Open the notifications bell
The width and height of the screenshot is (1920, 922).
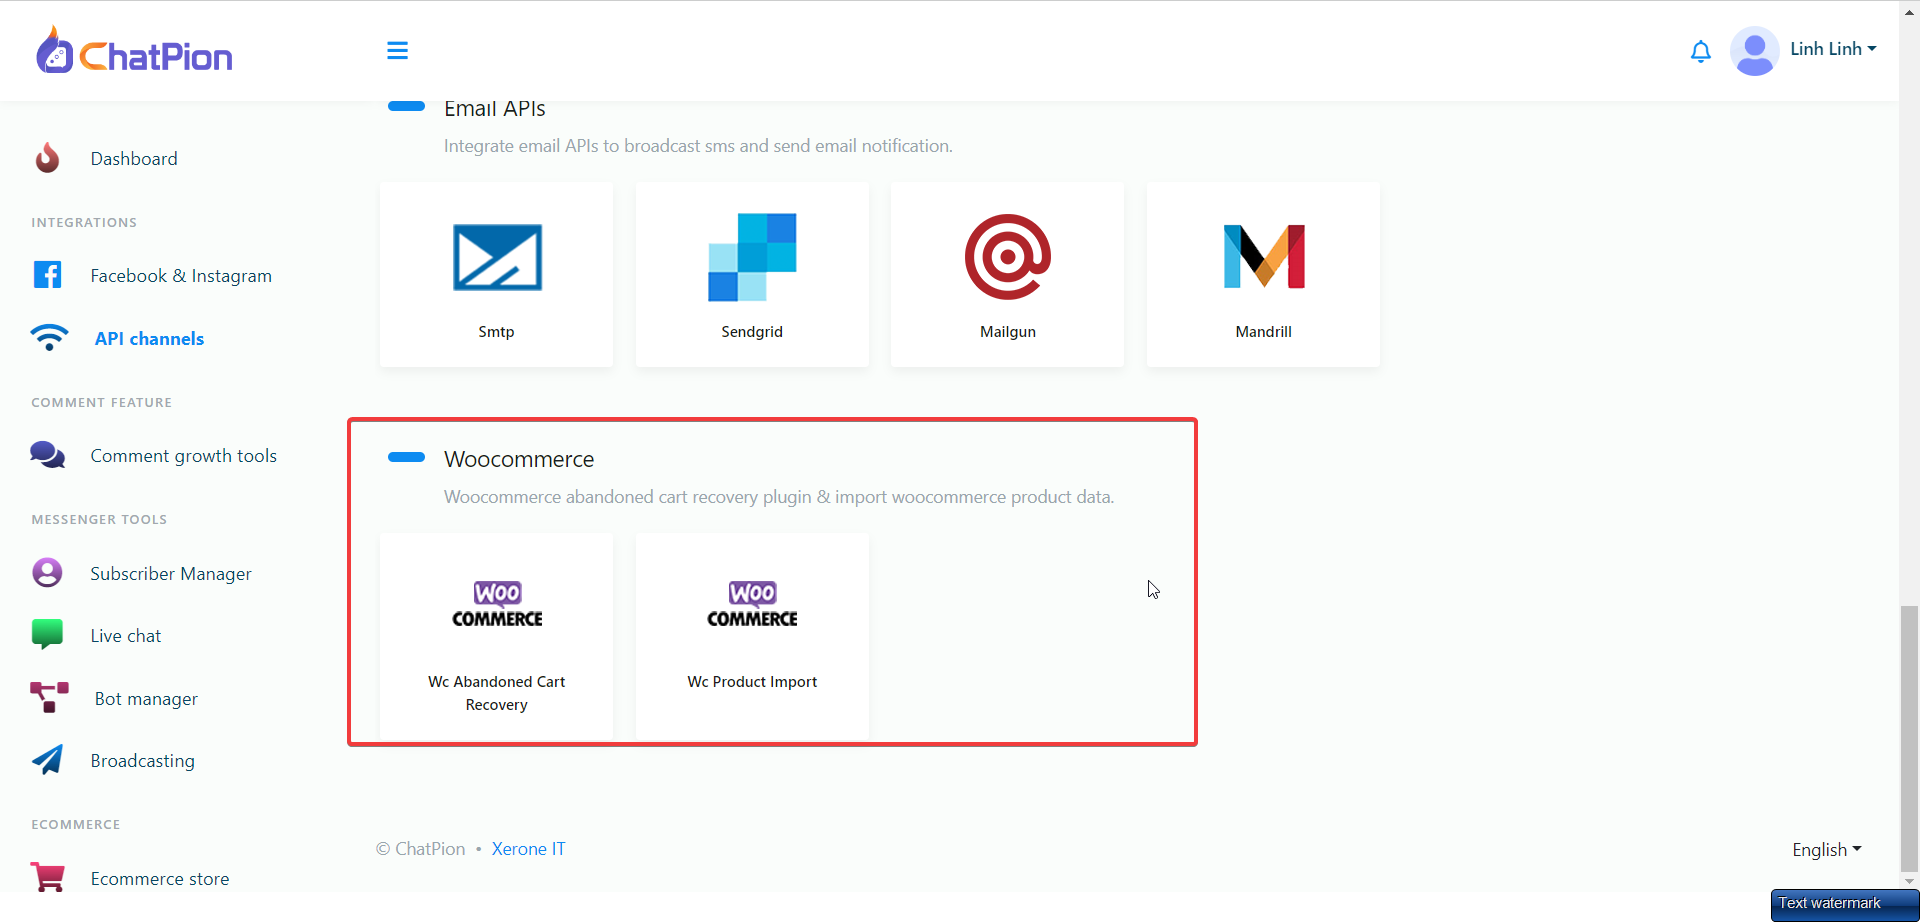[1700, 51]
